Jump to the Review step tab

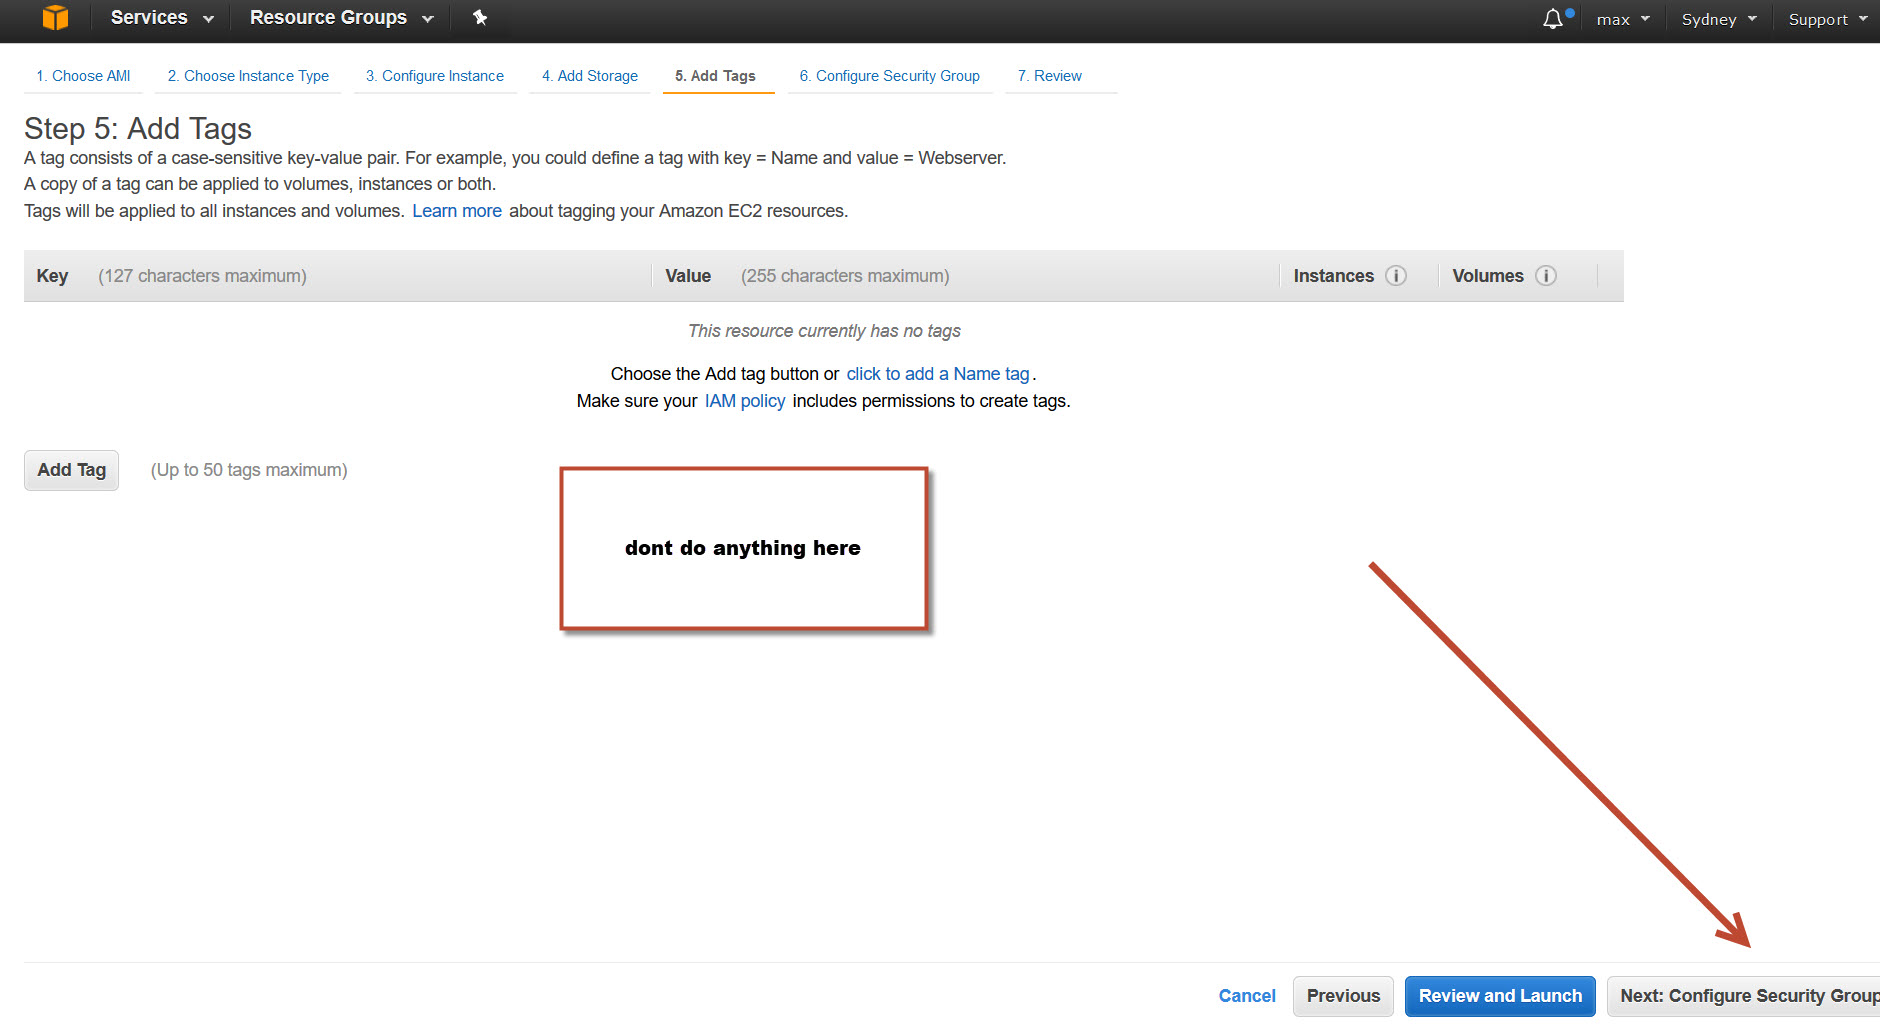pyautogui.click(x=1049, y=76)
